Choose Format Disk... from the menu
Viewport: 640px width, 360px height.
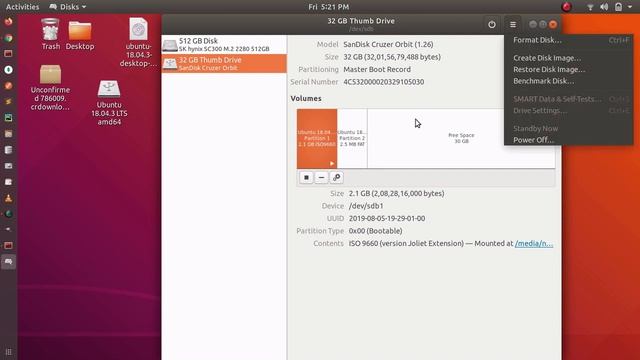point(569,40)
